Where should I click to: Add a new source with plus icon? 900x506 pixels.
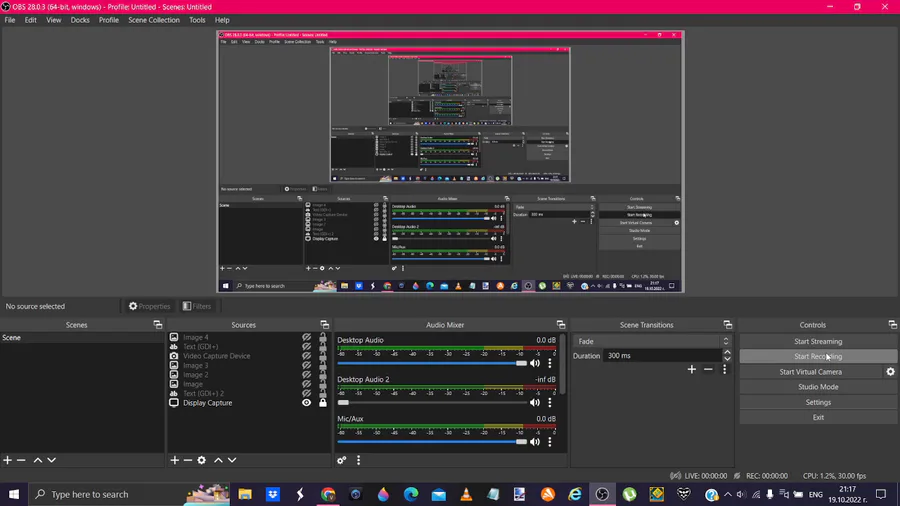(x=174, y=460)
